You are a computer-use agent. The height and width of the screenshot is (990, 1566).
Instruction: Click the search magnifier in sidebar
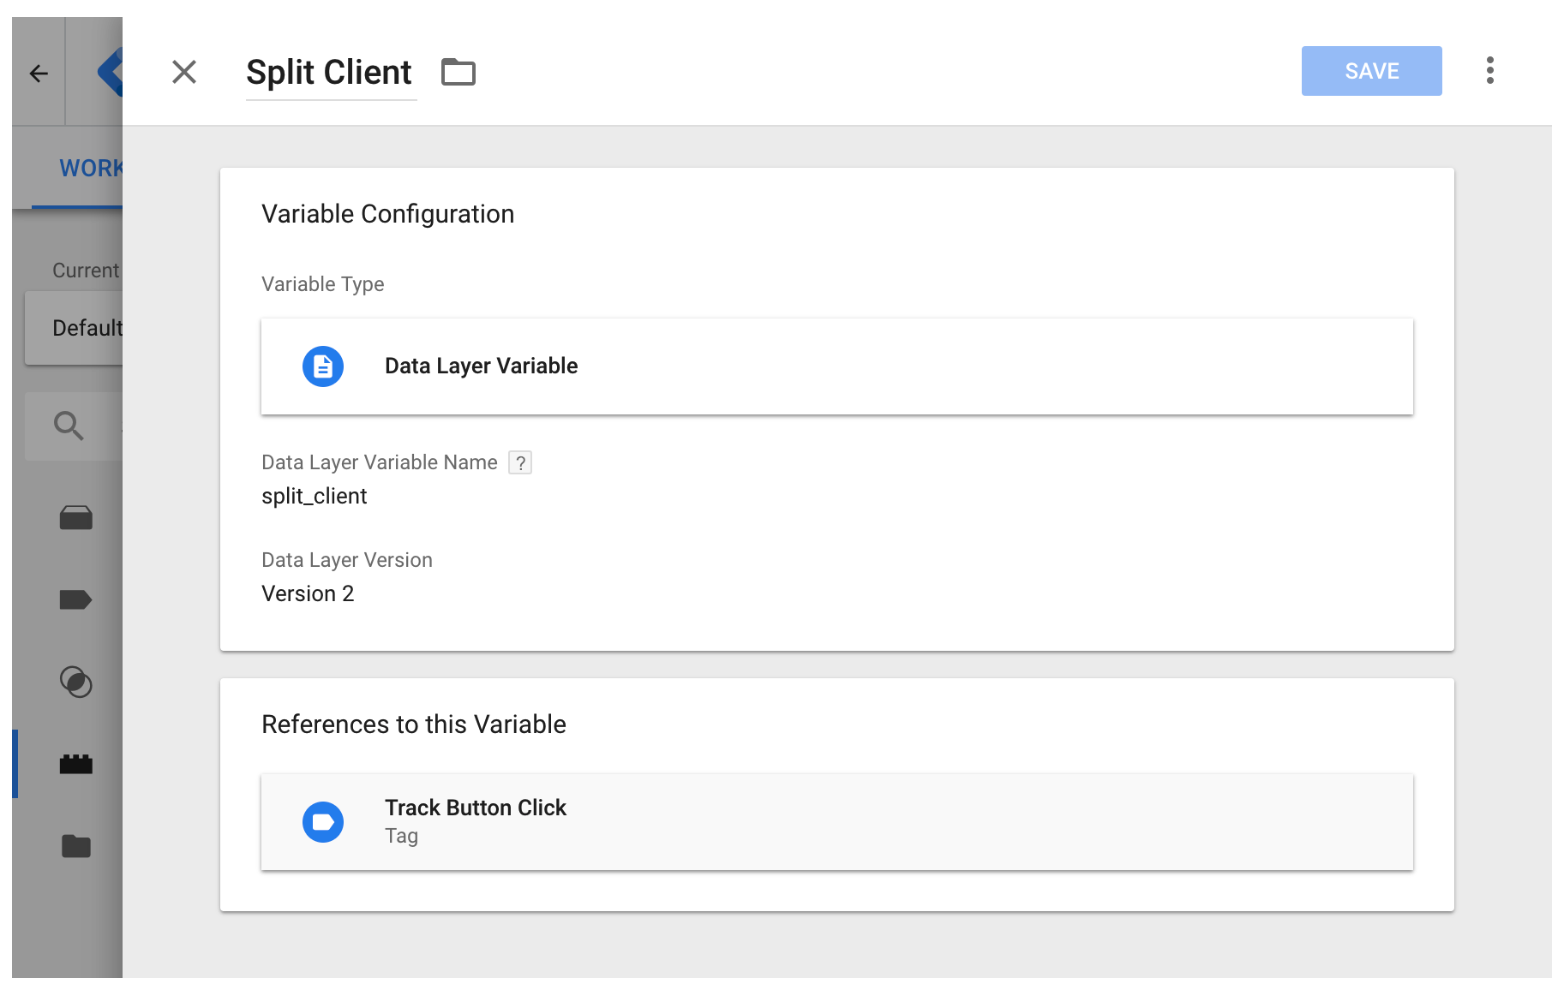69,426
